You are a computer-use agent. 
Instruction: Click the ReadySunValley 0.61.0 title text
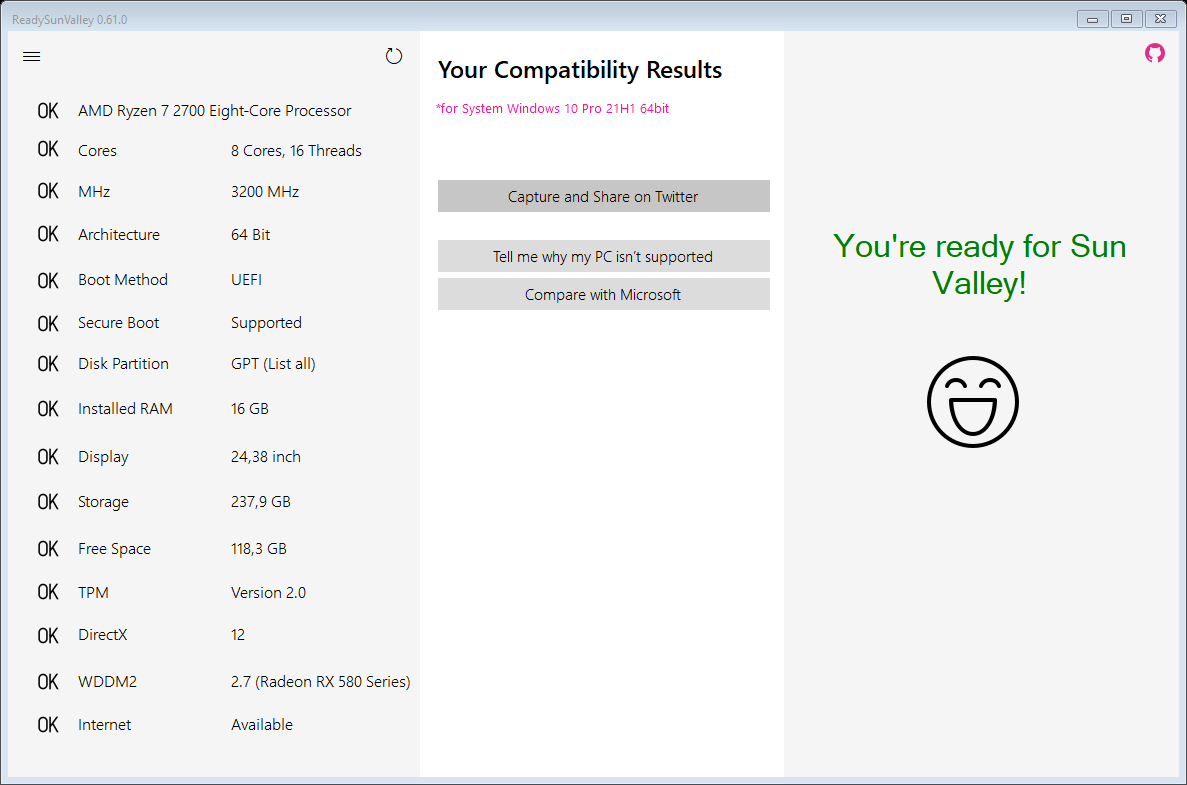70,20
